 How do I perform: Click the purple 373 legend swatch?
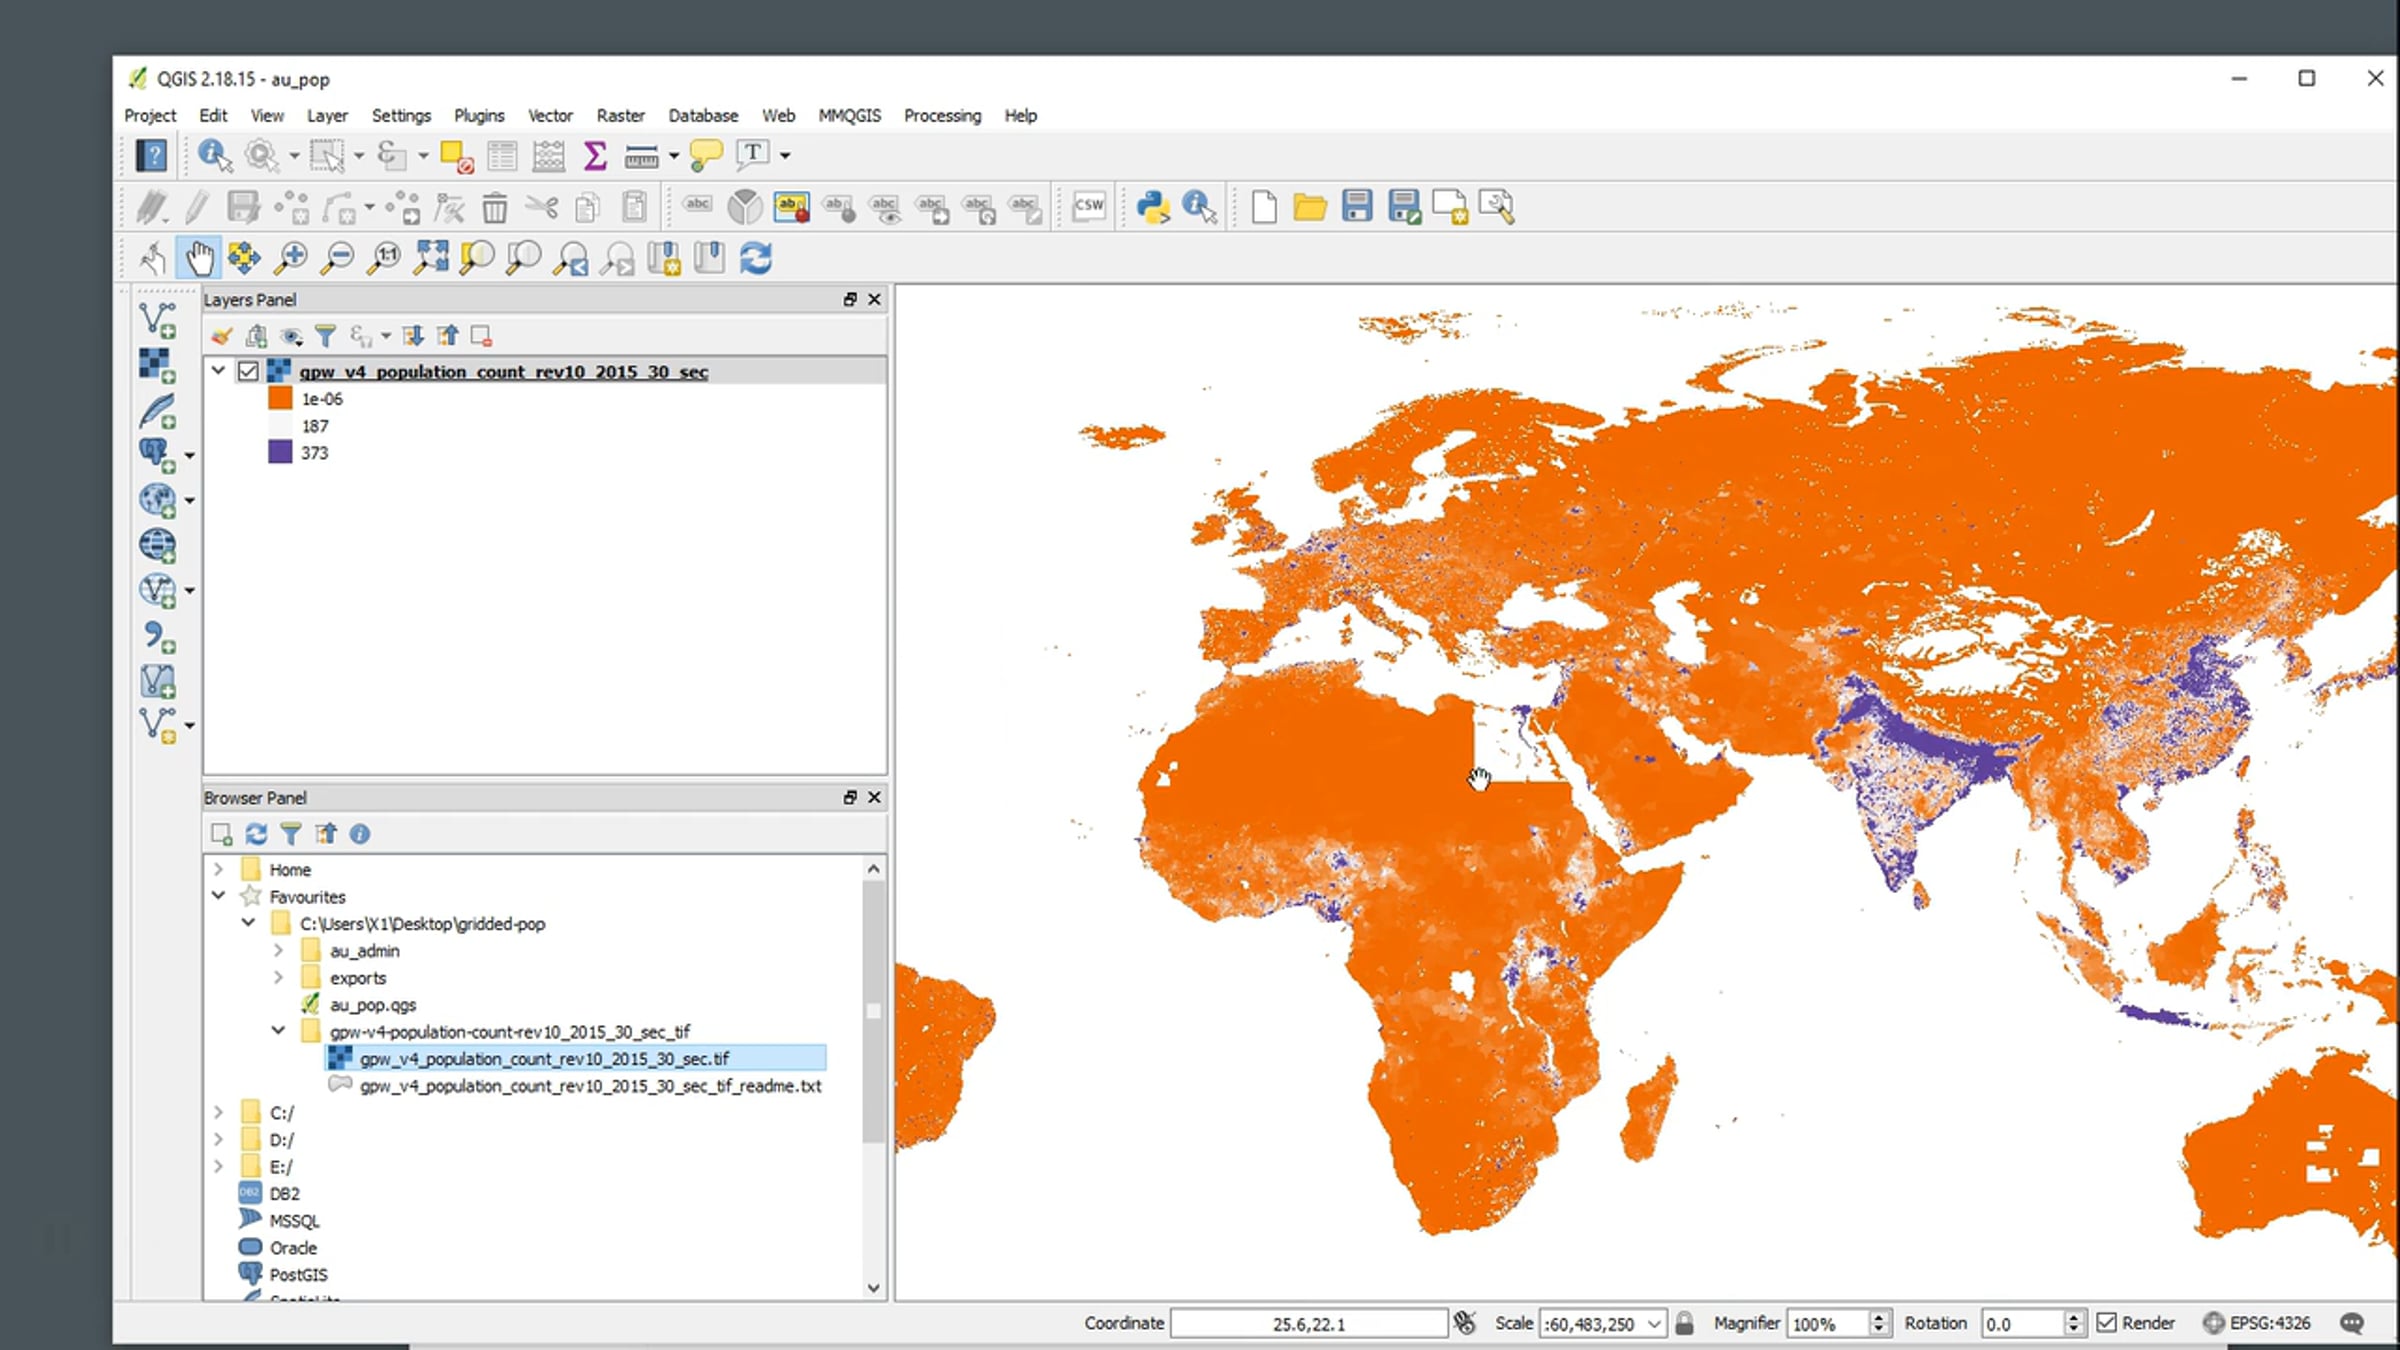[x=280, y=452]
